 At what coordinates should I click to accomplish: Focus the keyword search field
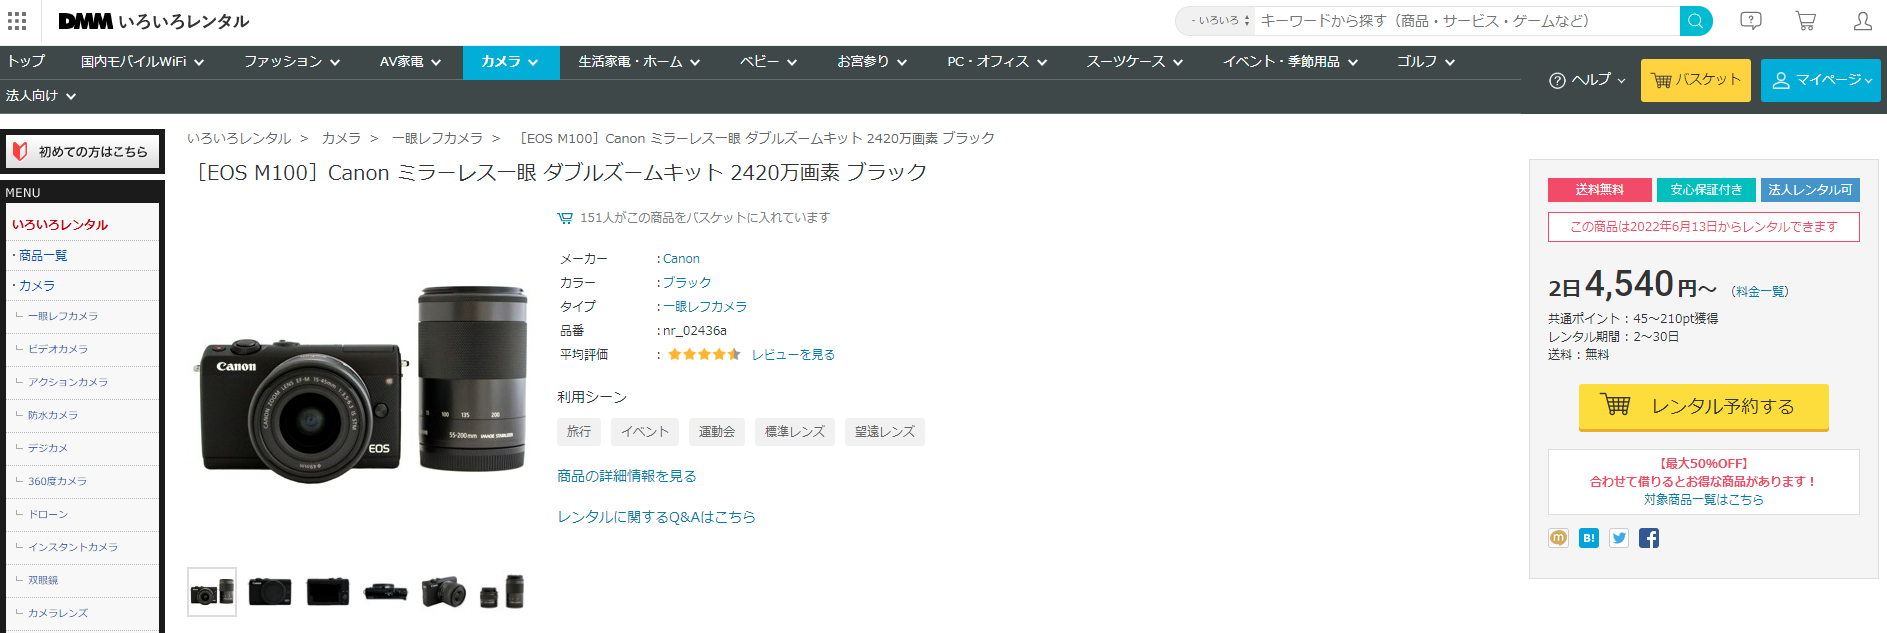(1467, 21)
